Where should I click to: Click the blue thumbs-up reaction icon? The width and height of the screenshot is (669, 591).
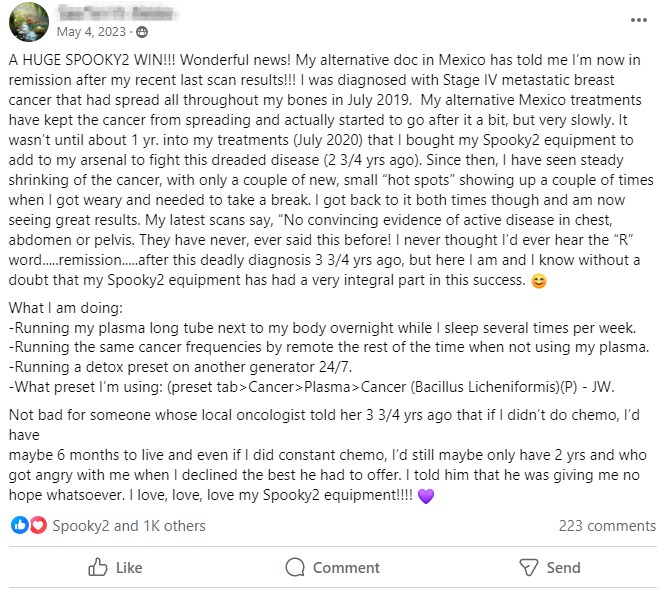click(x=20, y=525)
